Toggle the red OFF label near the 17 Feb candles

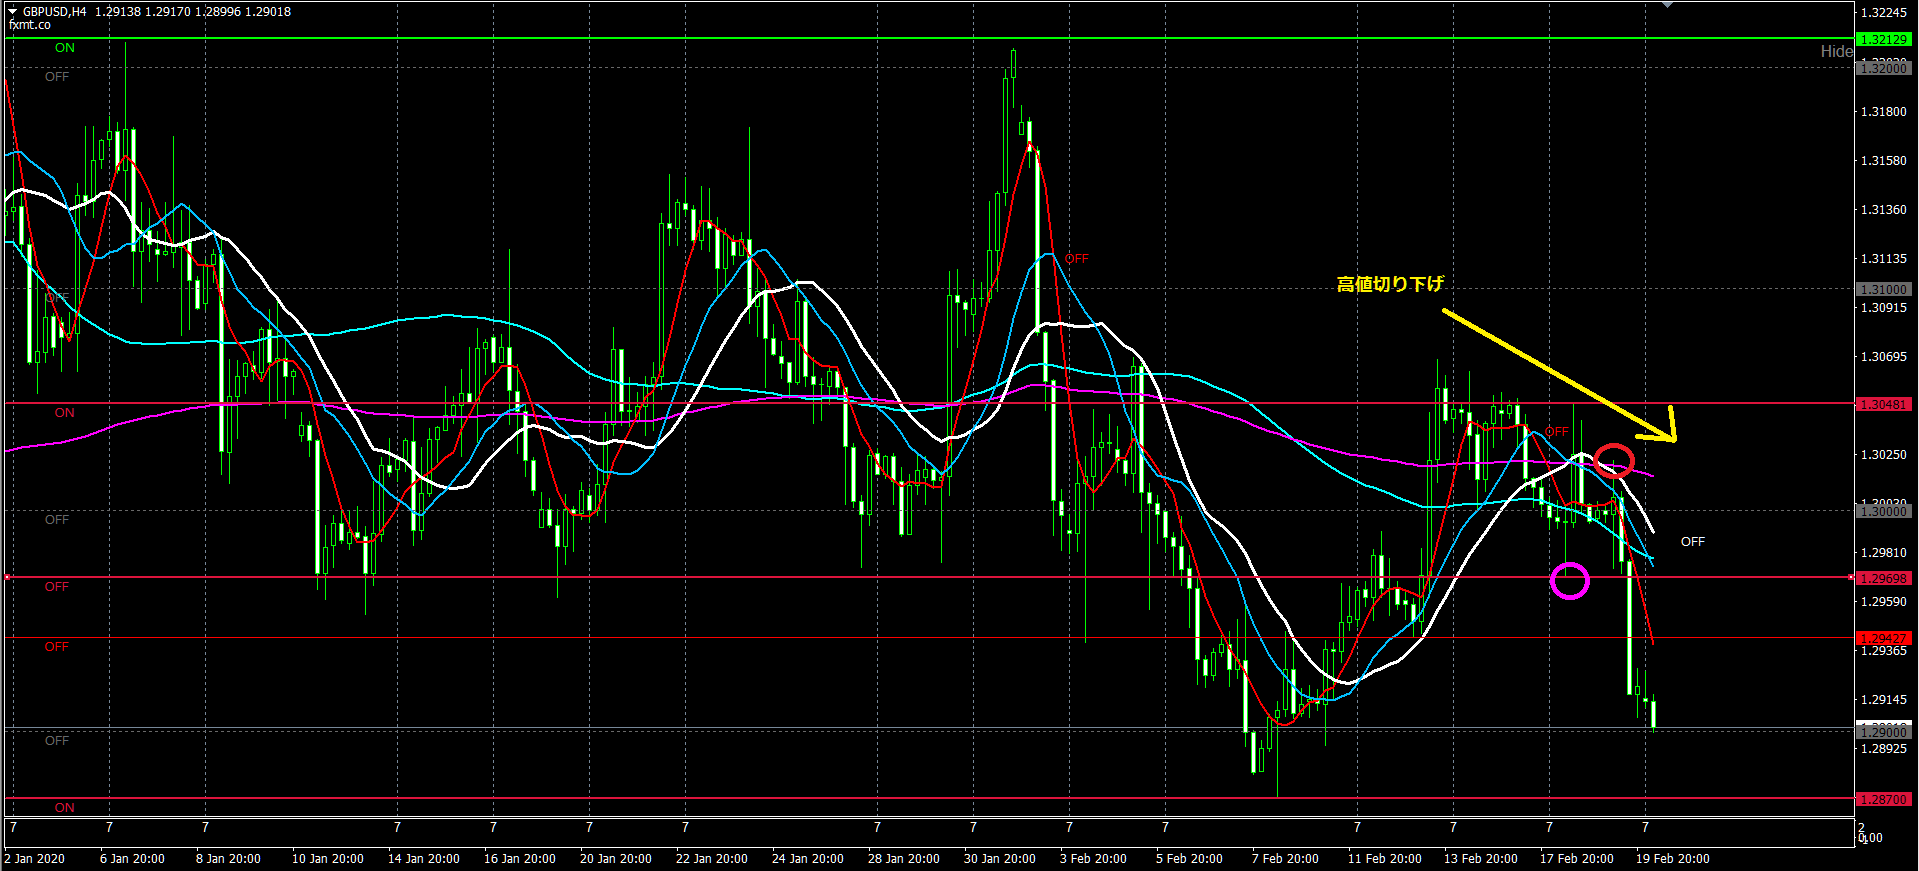(1557, 432)
